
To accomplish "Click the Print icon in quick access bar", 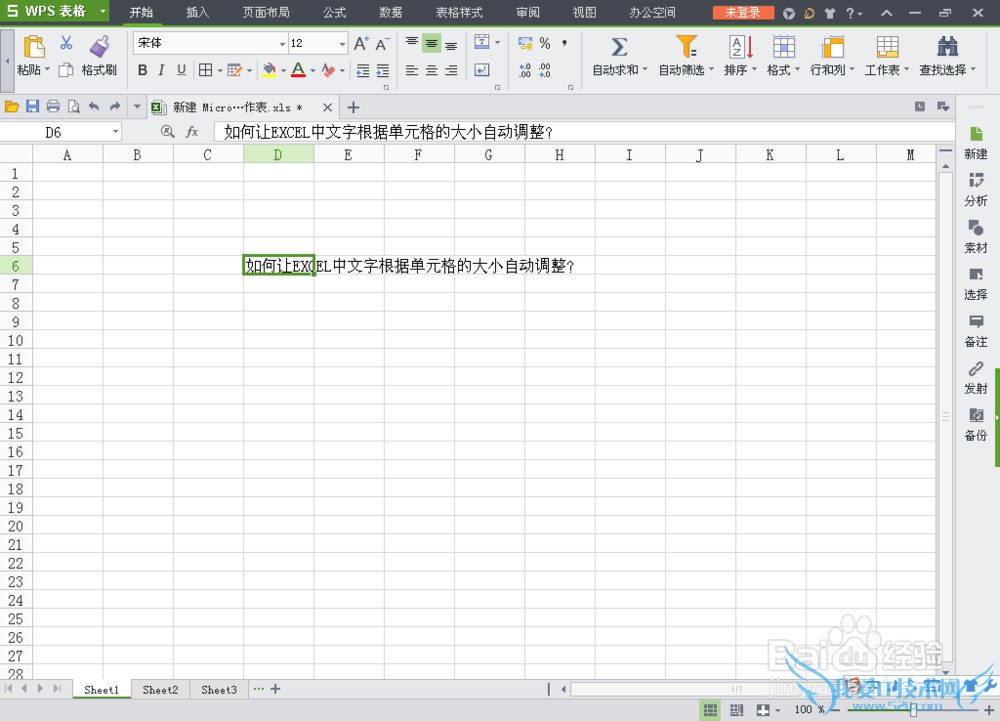I will [x=53, y=107].
